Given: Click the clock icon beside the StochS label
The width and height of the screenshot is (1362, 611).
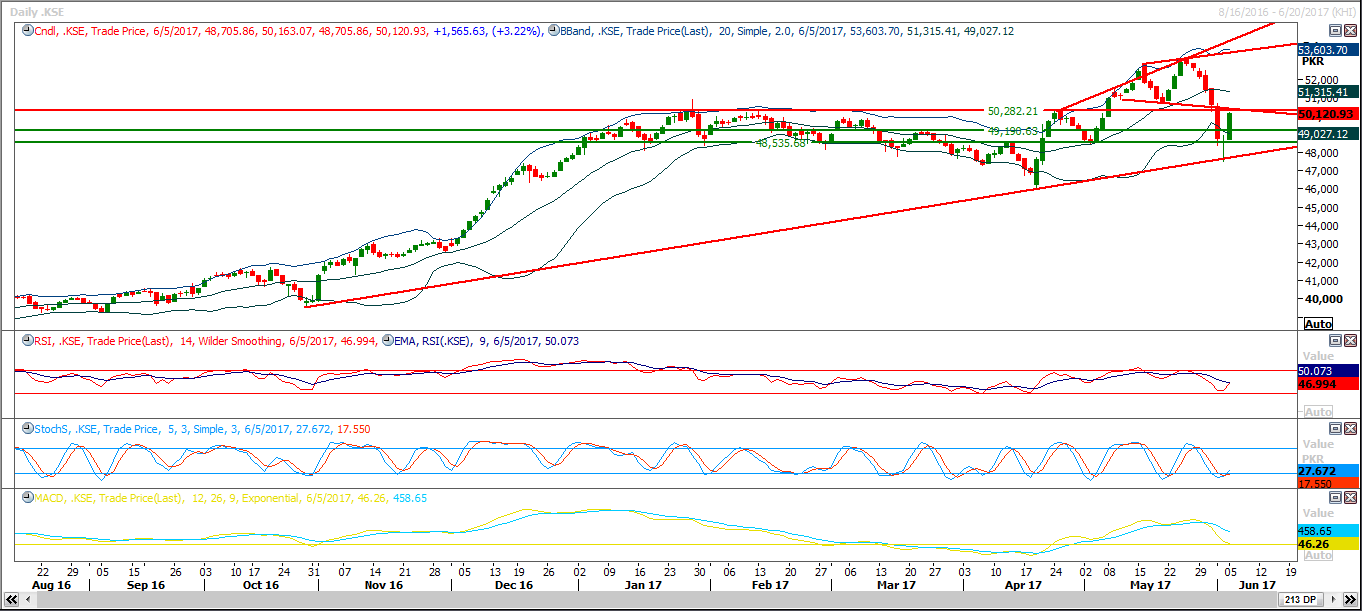Looking at the screenshot, I should 26,429.
